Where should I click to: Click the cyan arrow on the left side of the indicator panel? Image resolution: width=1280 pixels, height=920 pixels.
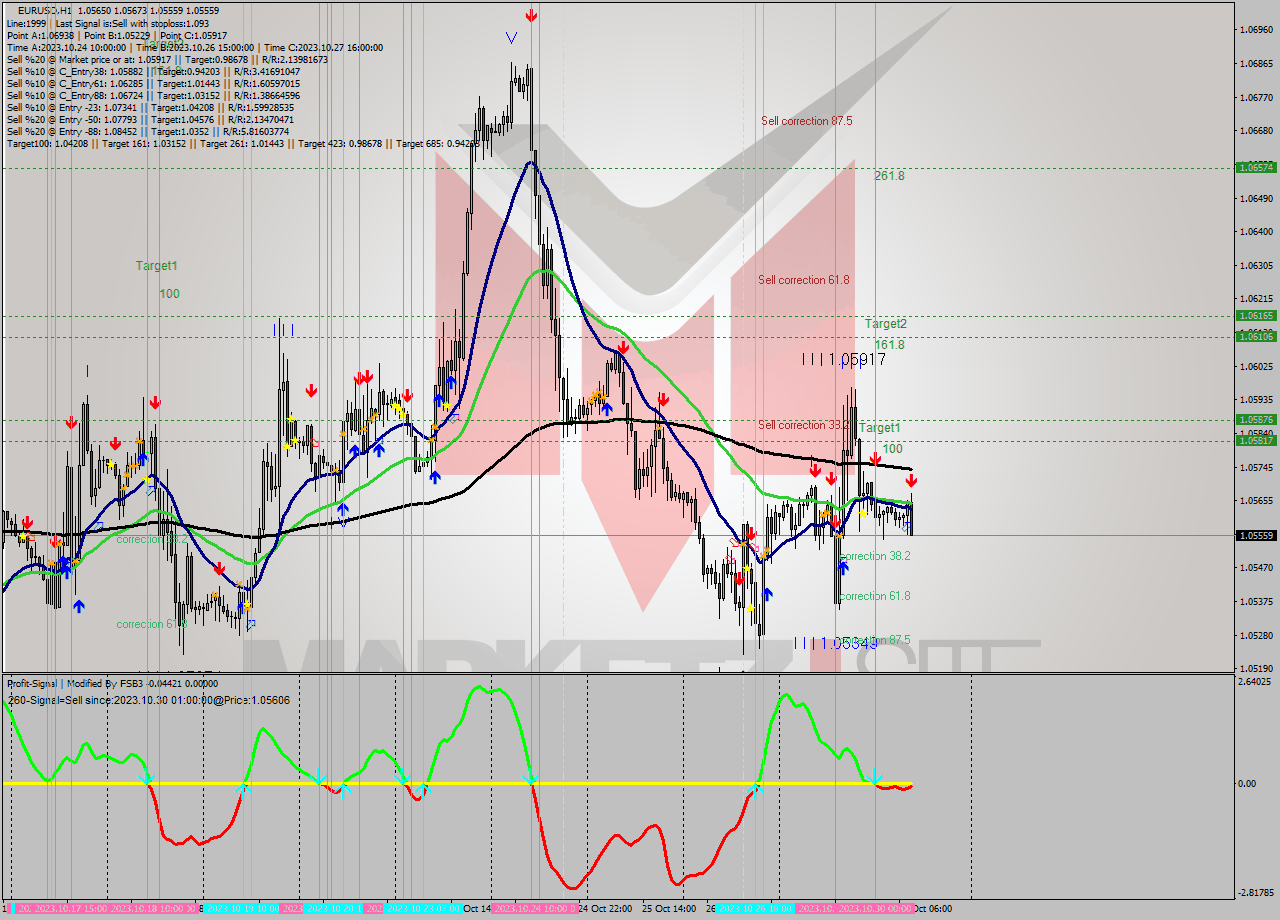click(148, 777)
